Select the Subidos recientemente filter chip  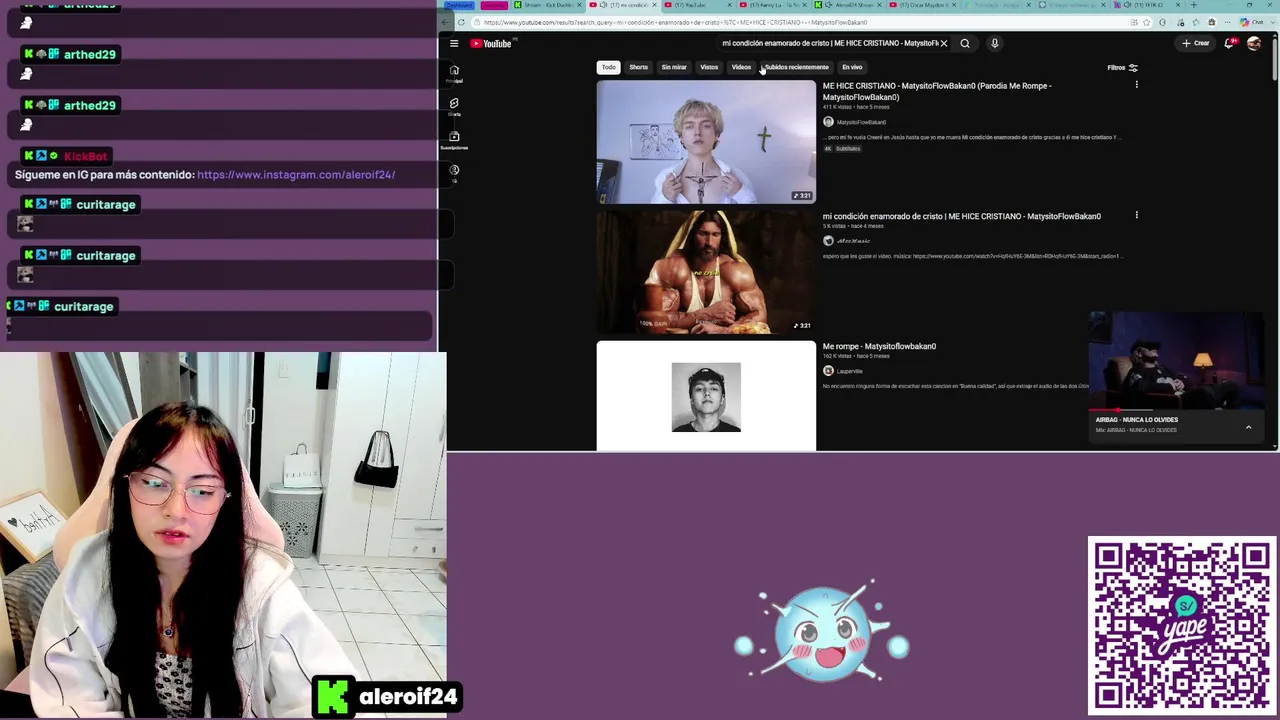pyautogui.click(x=796, y=67)
